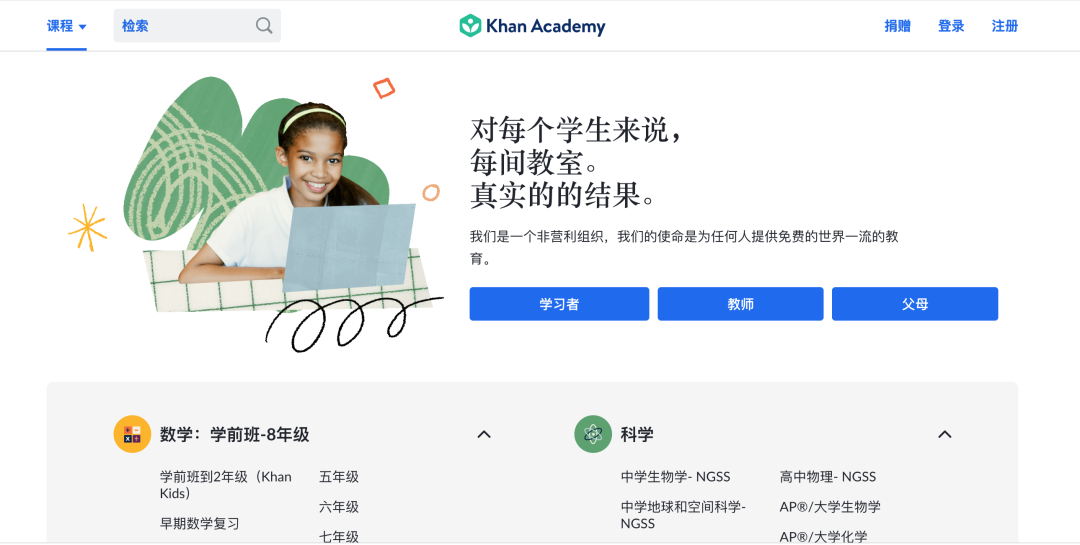1080x545 pixels.
Task: Click the Khan Academy logo
Action: [x=532, y=26]
